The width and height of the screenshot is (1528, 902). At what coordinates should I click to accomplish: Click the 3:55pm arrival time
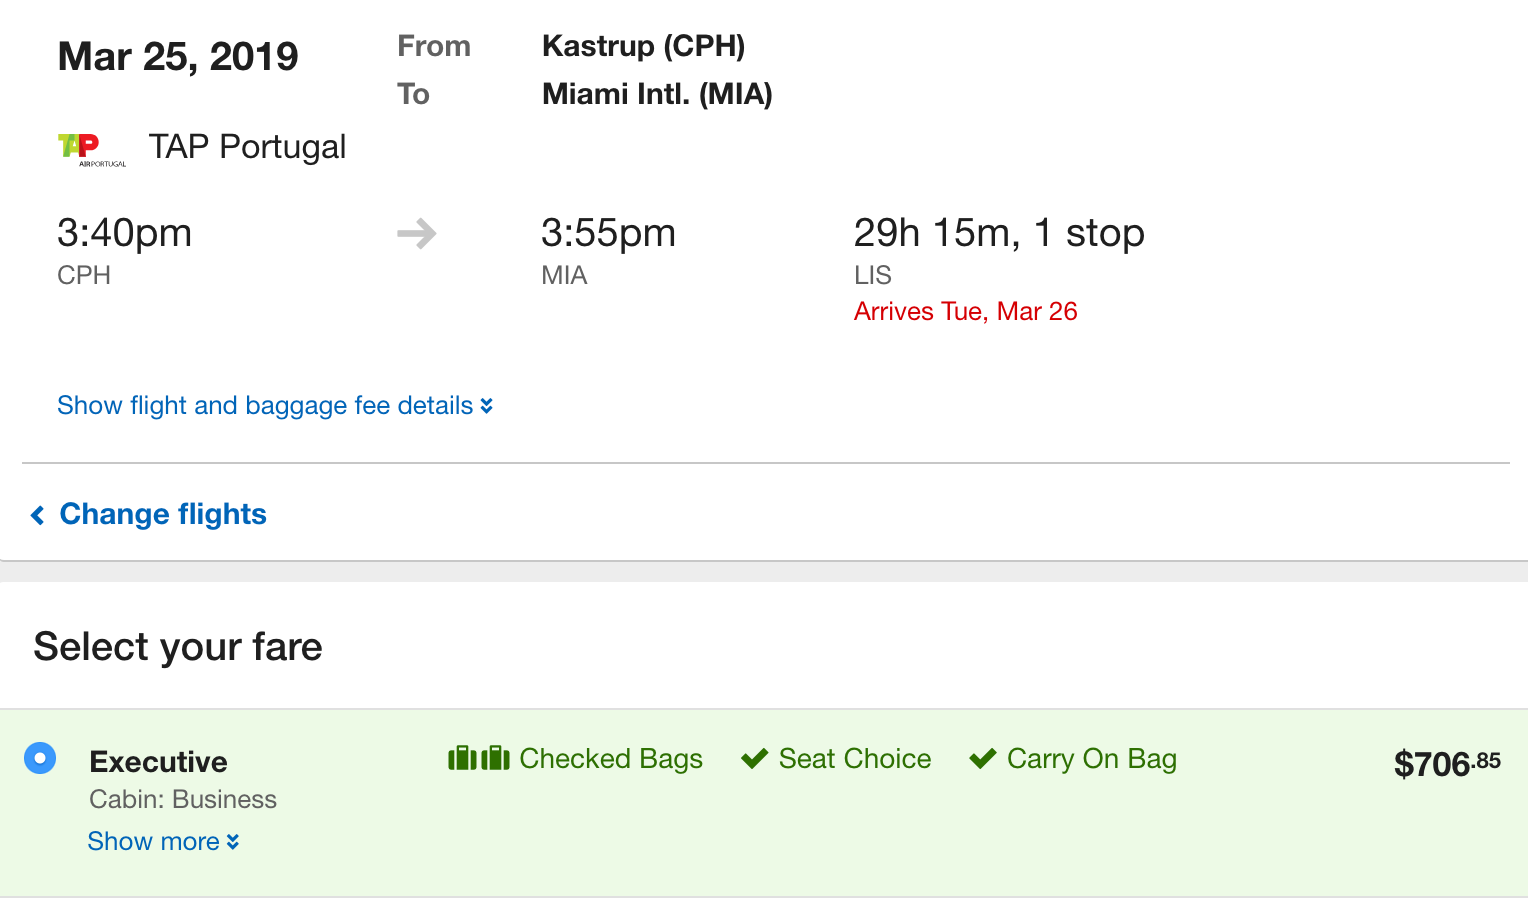point(608,233)
